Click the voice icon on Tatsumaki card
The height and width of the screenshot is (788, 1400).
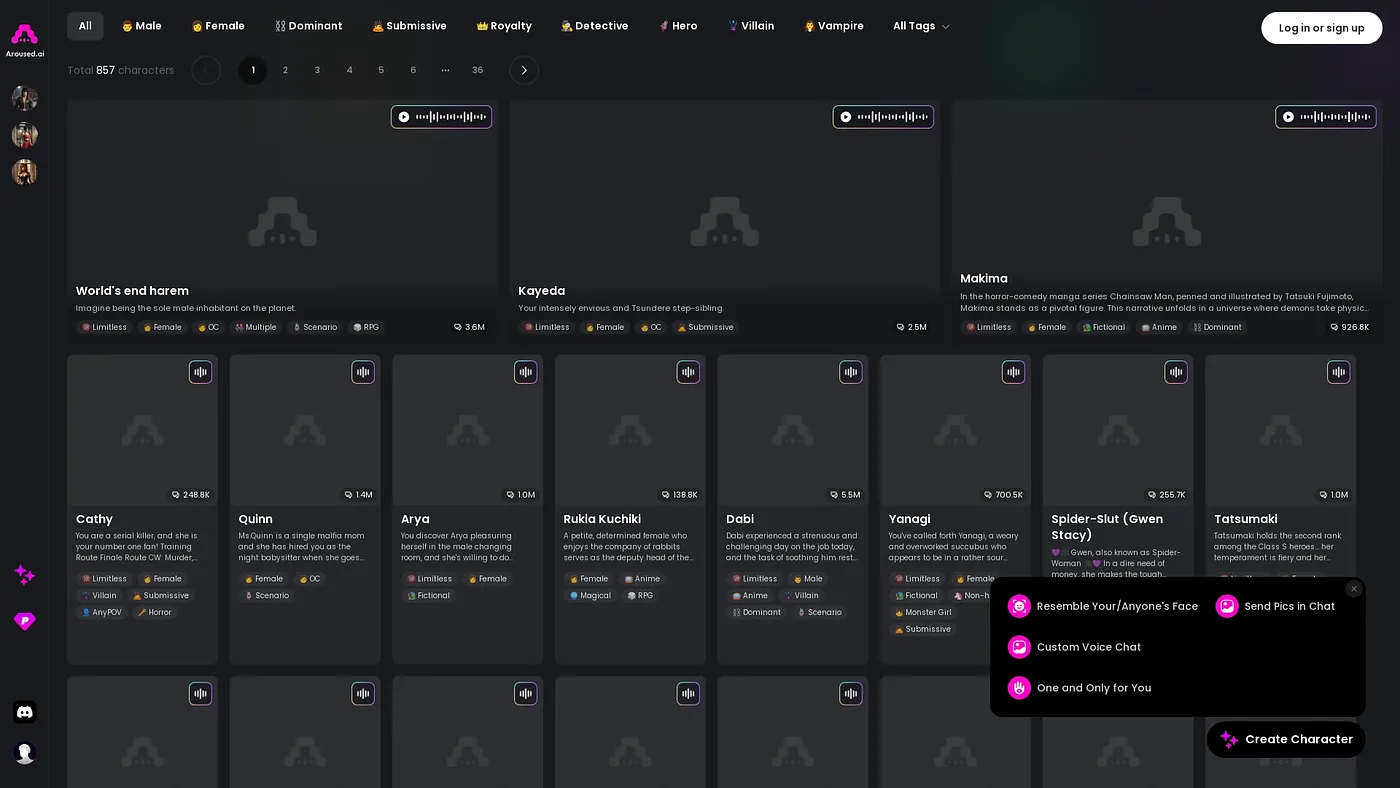[1338, 372]
